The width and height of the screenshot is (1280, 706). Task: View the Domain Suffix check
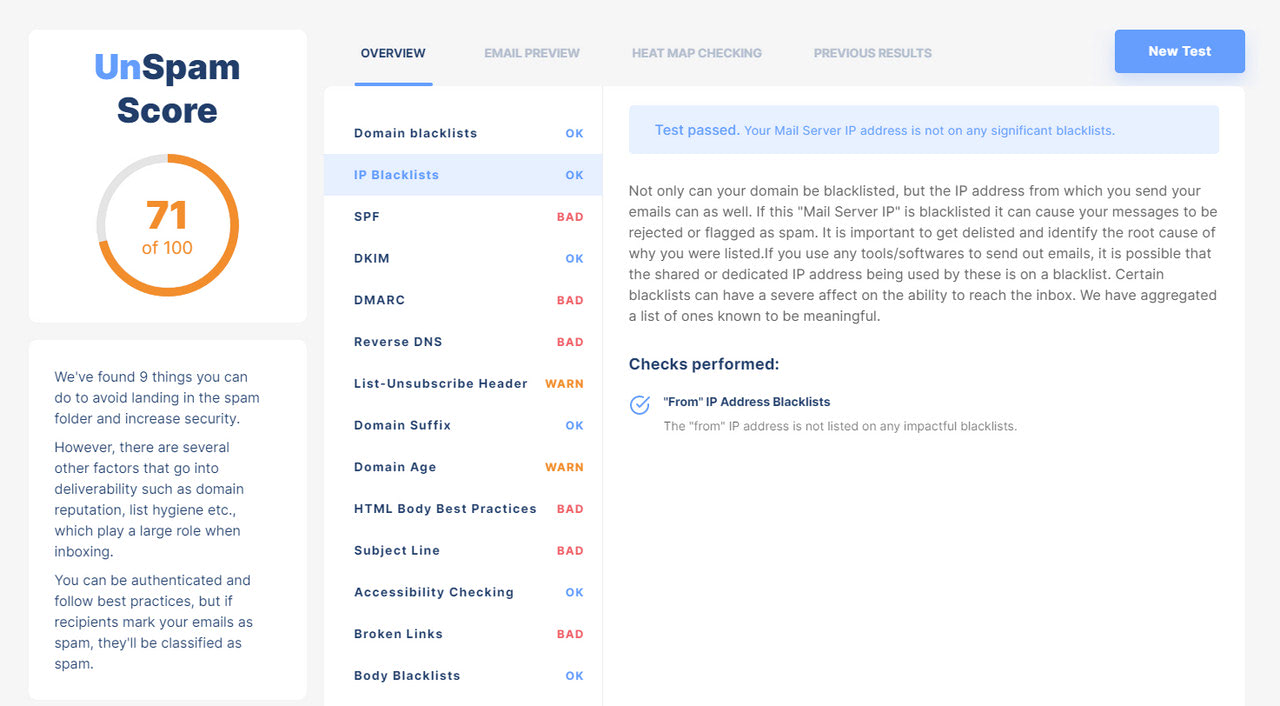point(463,426)
